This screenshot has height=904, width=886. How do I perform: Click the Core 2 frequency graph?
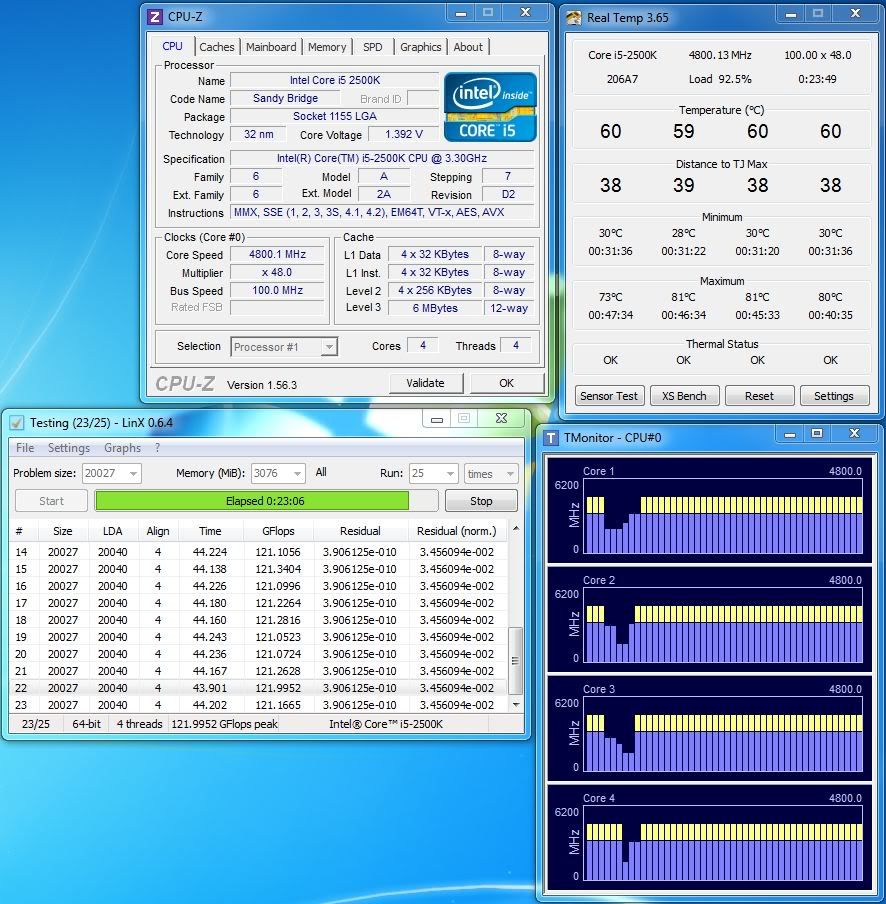[x=723, y=627]
